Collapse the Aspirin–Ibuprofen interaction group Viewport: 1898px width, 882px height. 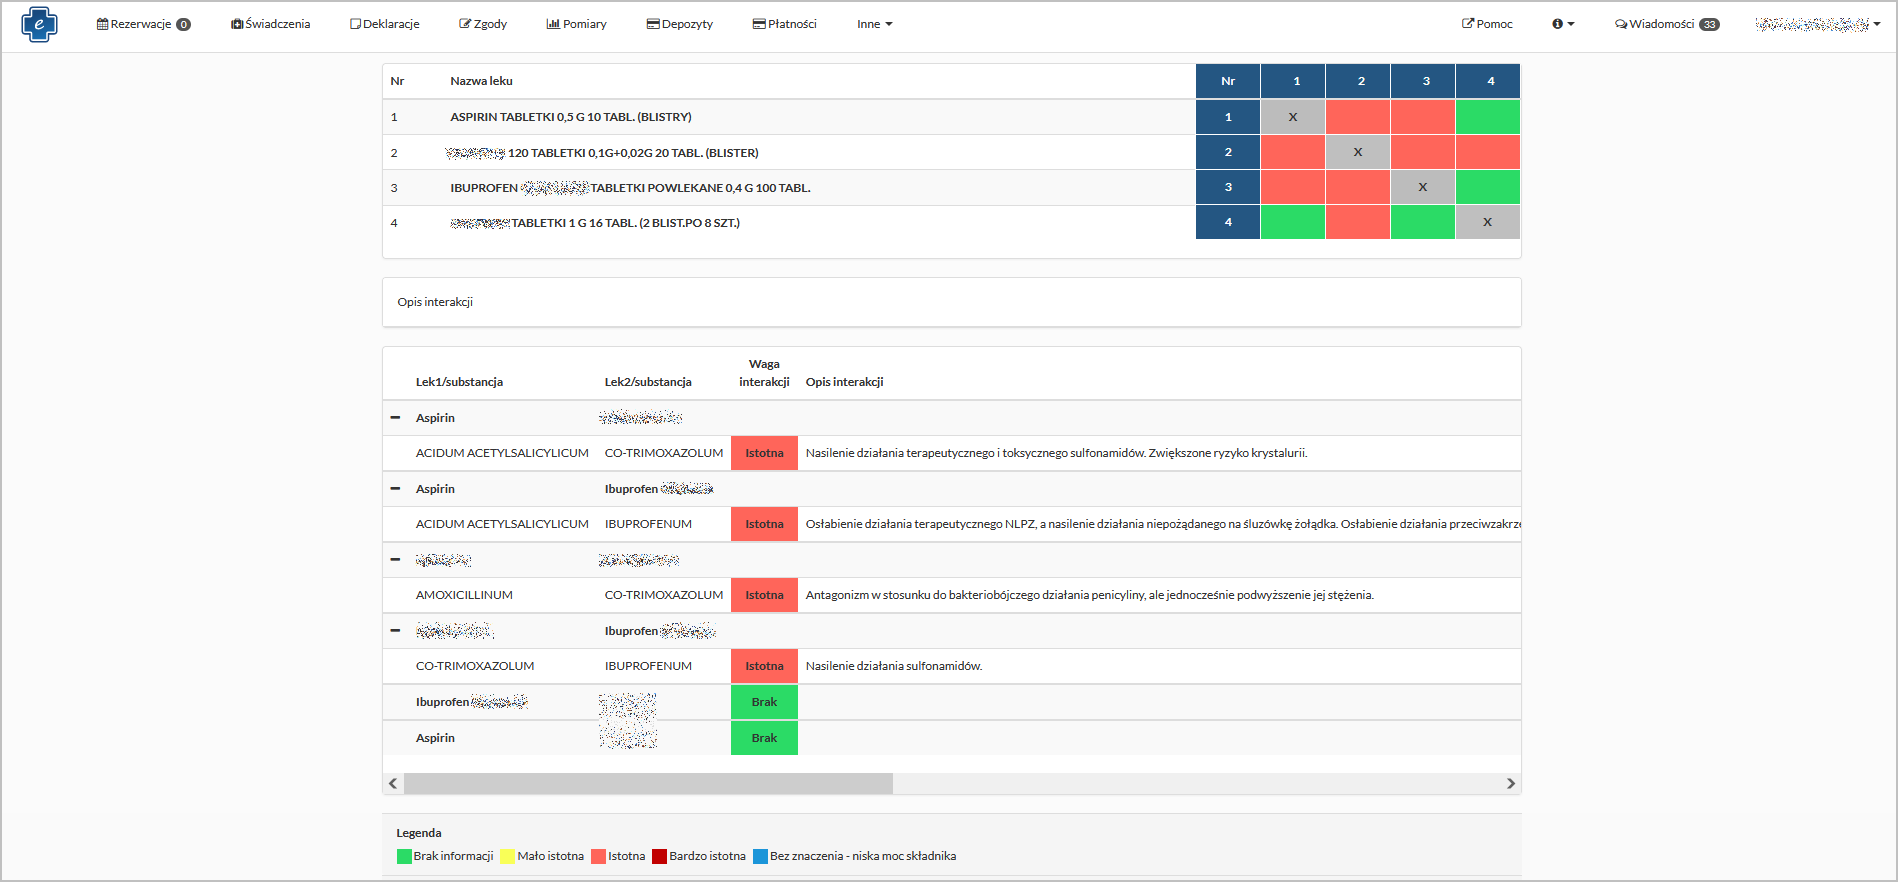tap(395, 489)
